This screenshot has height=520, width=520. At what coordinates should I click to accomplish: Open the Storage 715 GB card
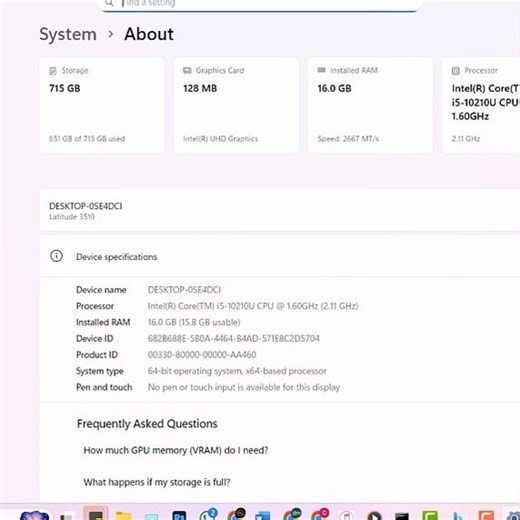pos(102,105)
